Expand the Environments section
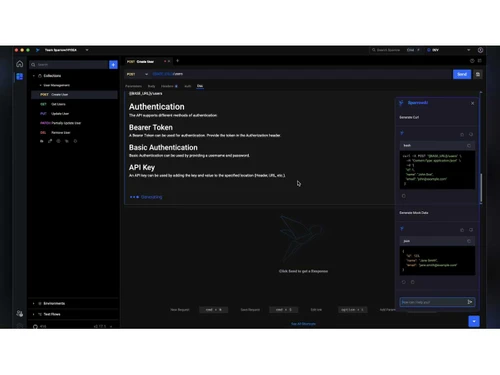Image resolution: width=500 pixels, height=375 pixels. [34, 303]
